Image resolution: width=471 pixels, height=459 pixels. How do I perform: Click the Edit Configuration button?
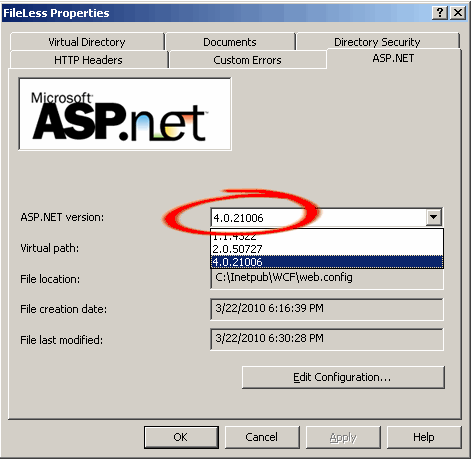[x=343, y=377]
